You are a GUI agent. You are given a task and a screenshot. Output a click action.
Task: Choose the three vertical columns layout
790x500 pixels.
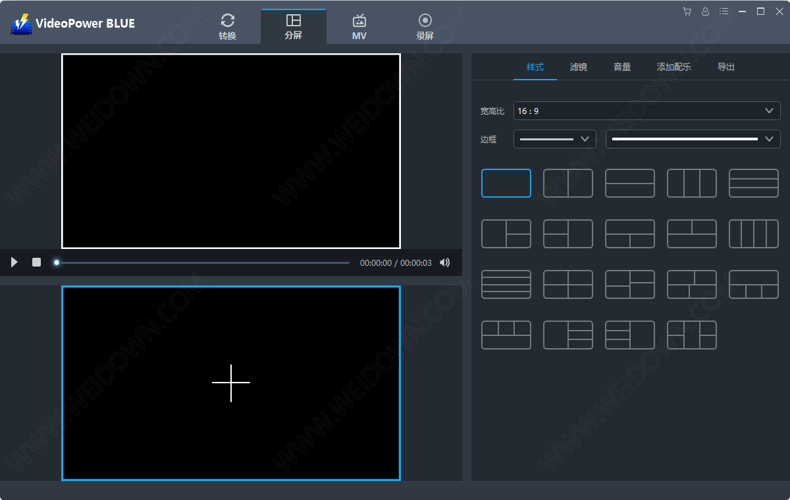pyautogui.click(x=692, y=183)
